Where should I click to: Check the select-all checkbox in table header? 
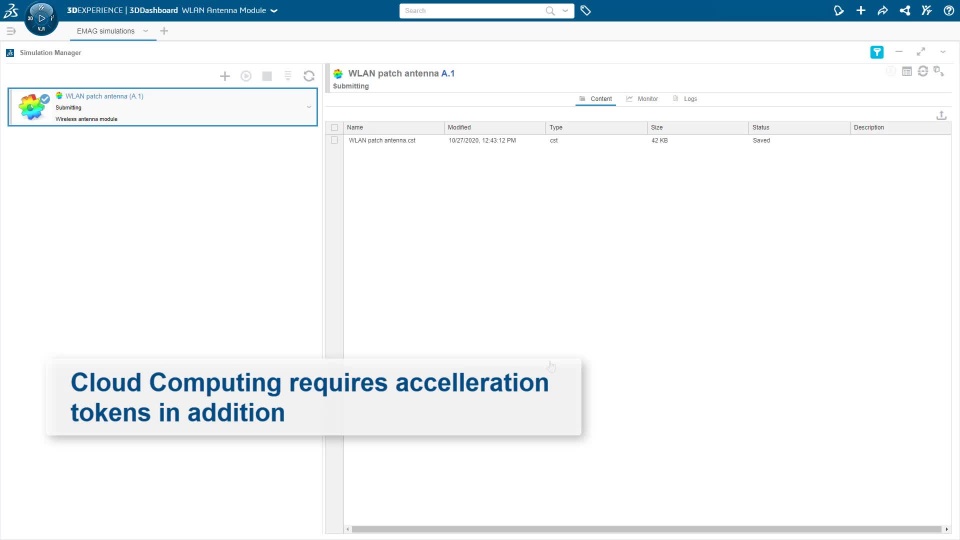[334, 128]
